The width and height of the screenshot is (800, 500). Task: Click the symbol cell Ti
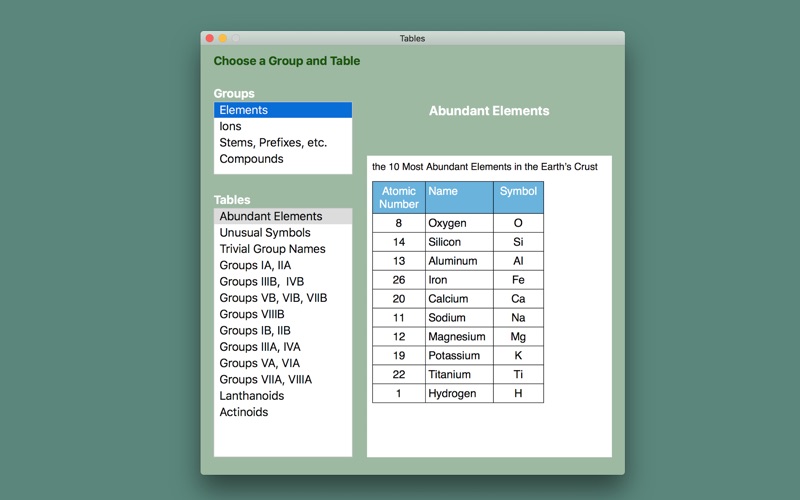518,374
